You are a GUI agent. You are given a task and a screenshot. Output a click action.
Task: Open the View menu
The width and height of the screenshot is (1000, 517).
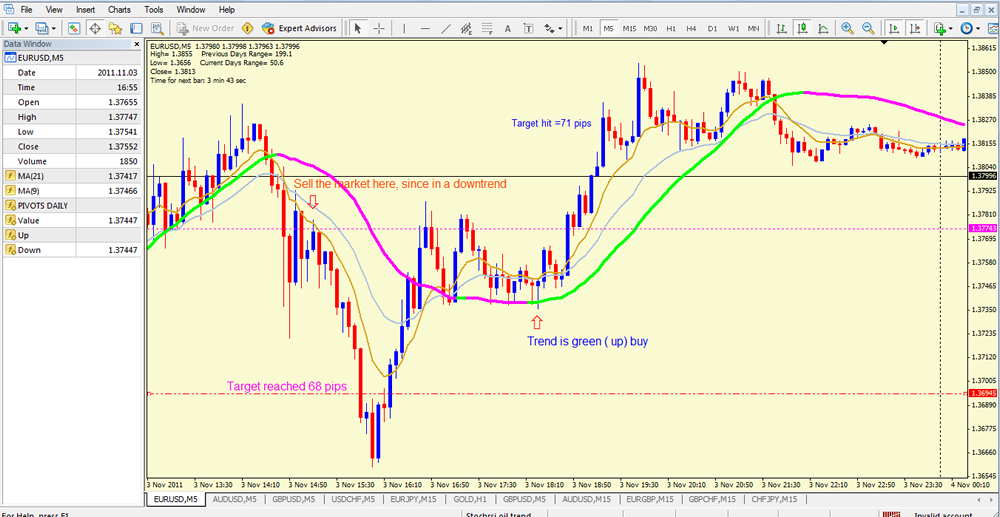pos(54,10)
